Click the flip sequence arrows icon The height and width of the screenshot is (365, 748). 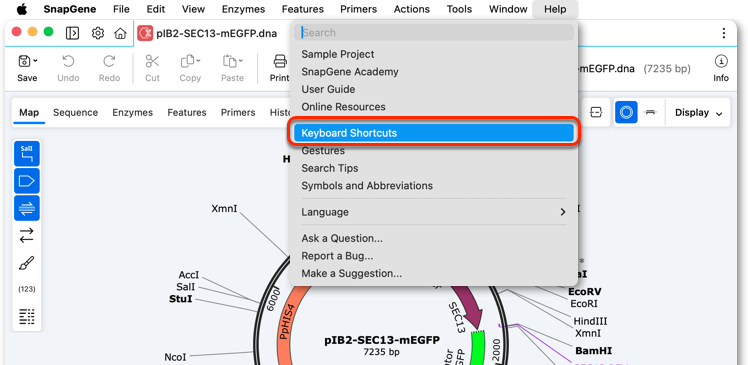[x=27, y=235]
